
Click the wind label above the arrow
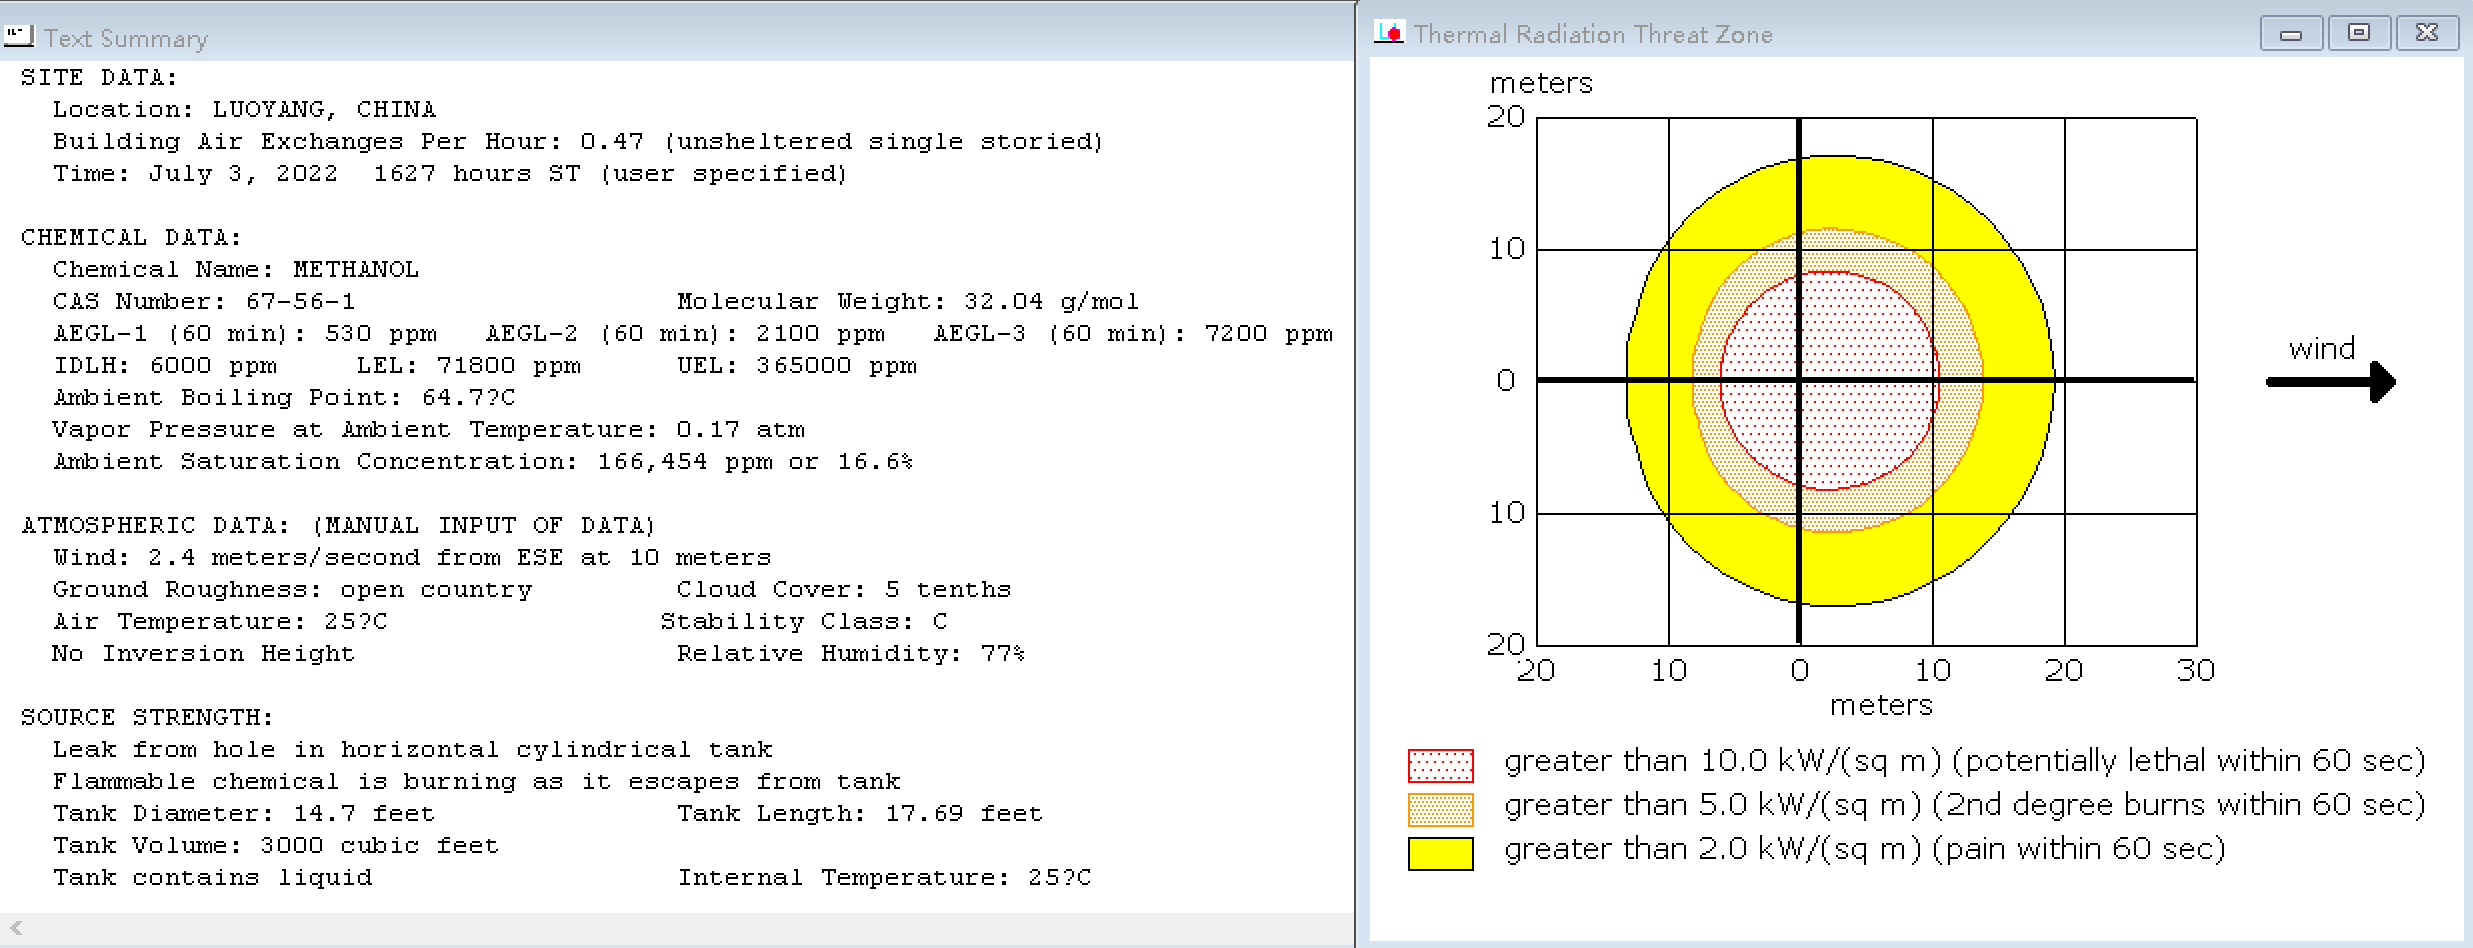point(2322,349)
